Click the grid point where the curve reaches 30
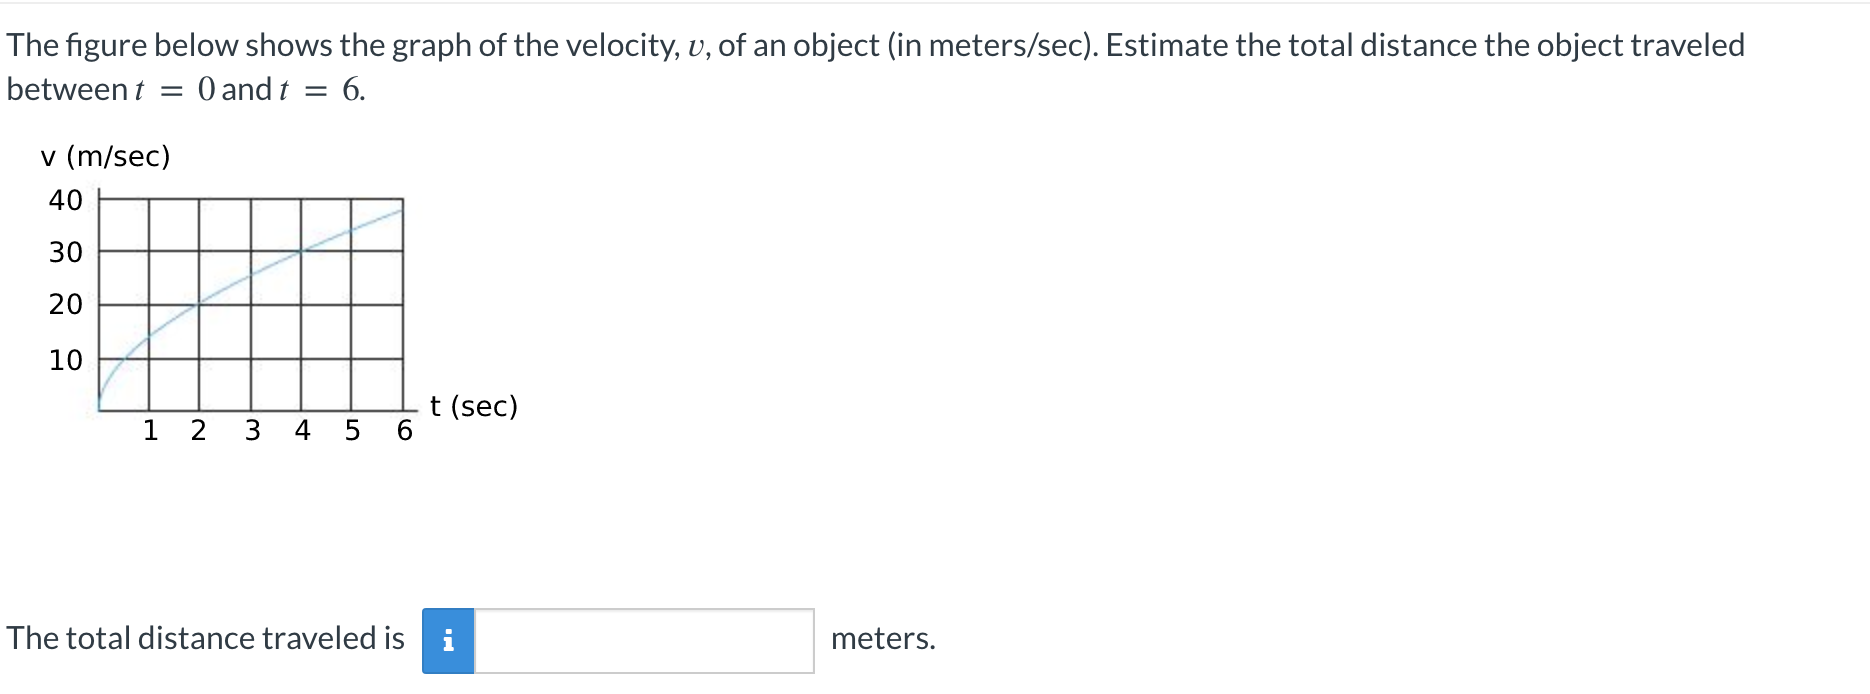Screen dimensions: 1870x694 click(x=301, y=251)
